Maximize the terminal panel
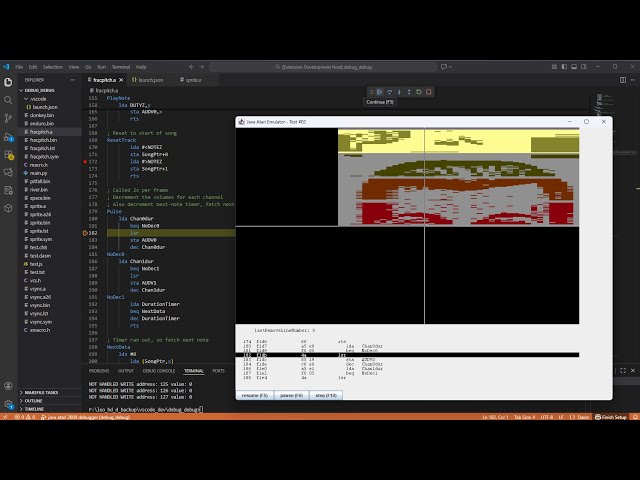The width and height of the screenshot is (640, 480). 623,370
